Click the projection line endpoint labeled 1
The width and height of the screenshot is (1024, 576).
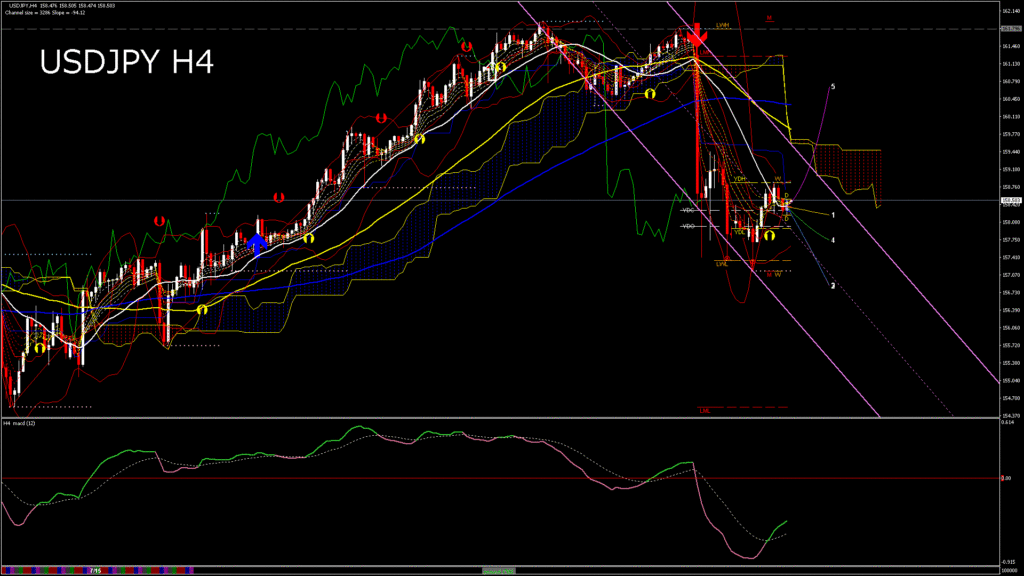[833, 215]
